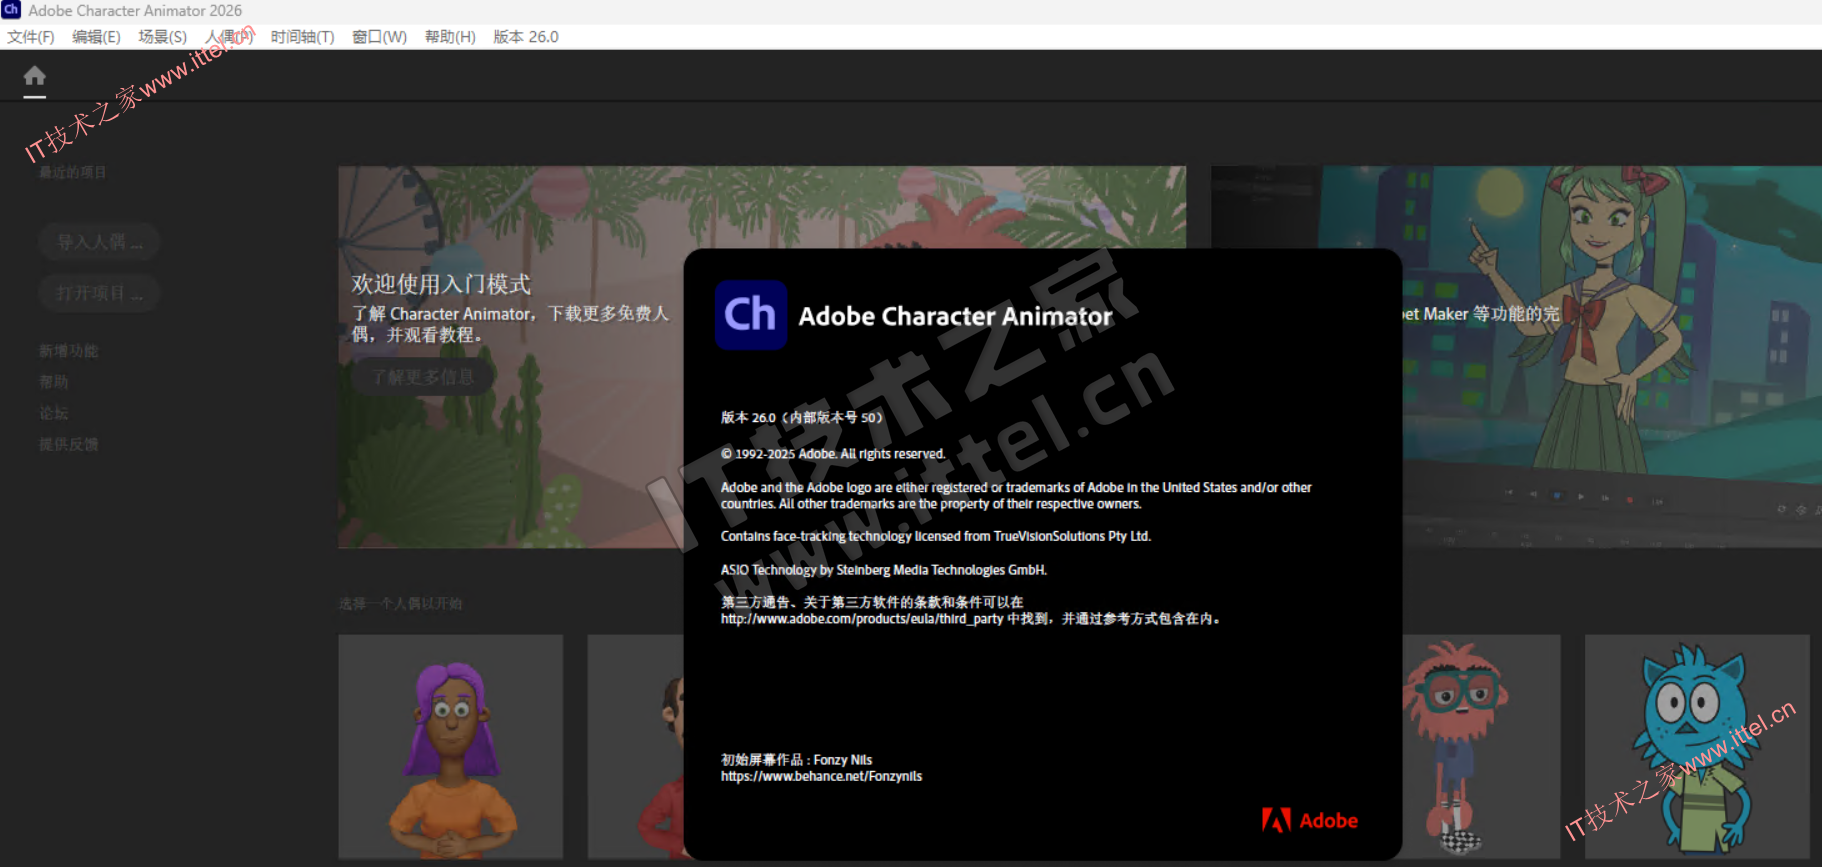
Task: Open the 帮助(H) menu in menu bar
Action: pos(450,37)
